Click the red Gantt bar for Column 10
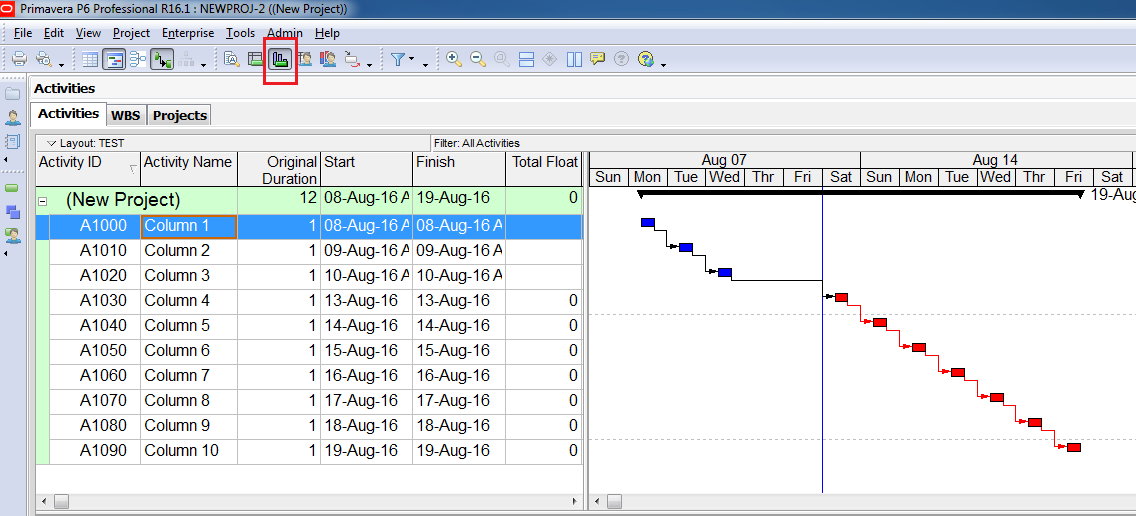 click(x=1073, y=447)
